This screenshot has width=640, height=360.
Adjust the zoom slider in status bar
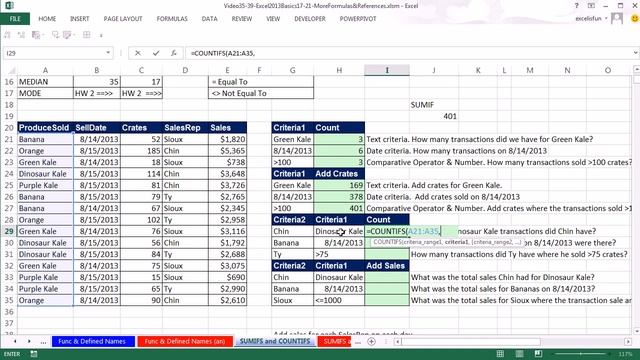pos(580,354)
